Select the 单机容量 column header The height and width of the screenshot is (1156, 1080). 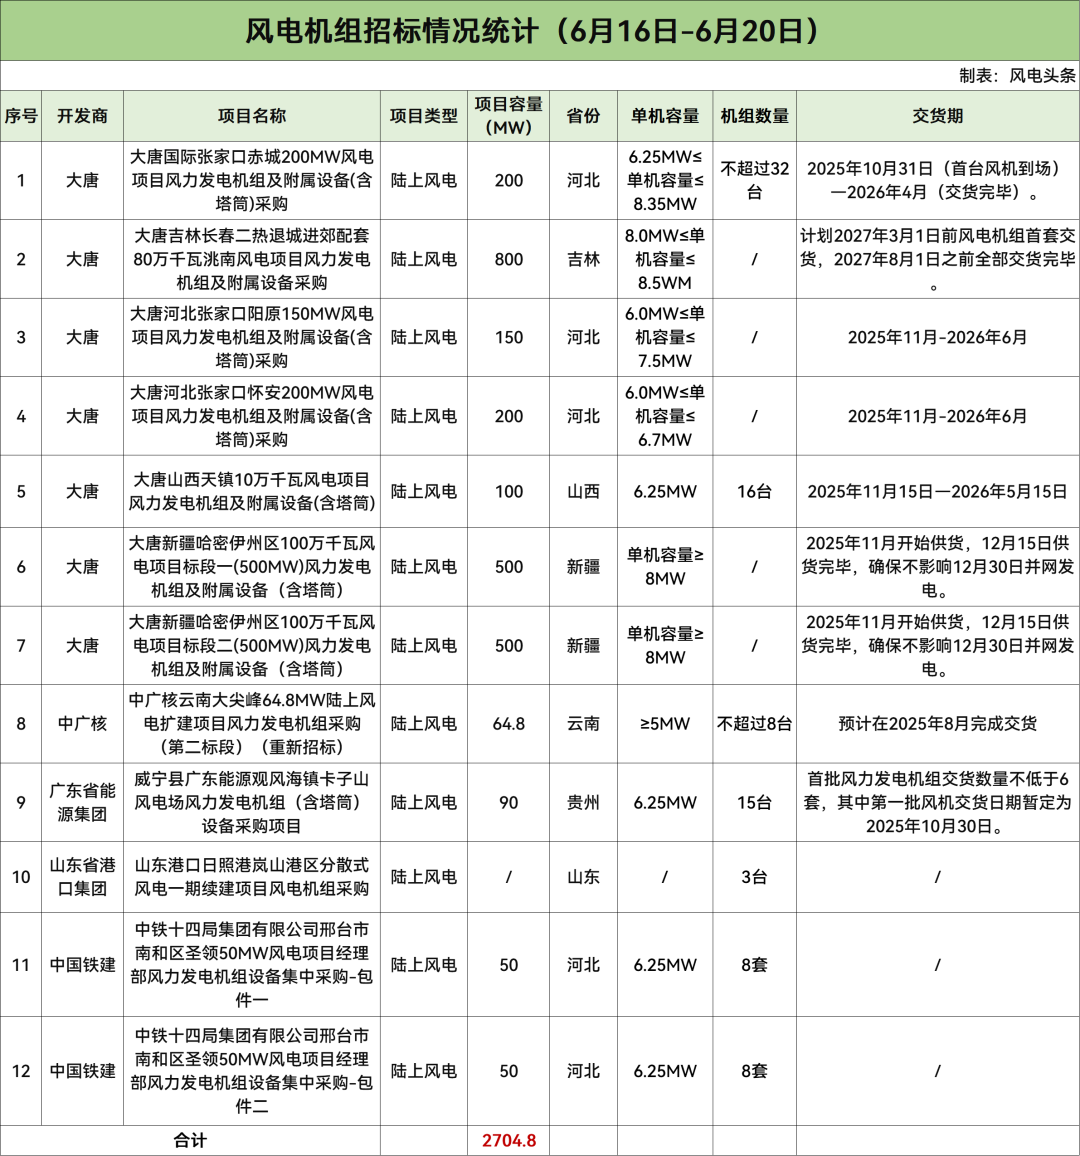[665, 116]
